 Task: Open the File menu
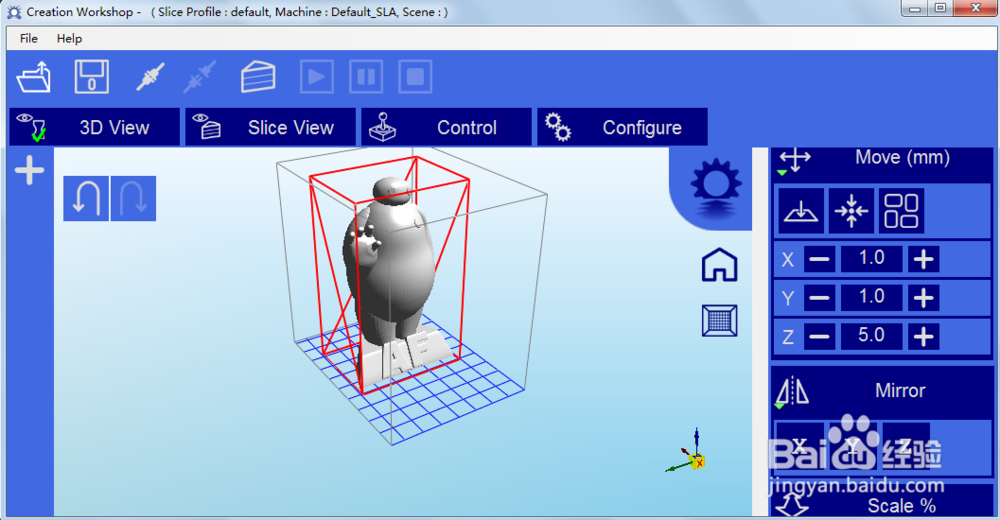[x=29, y=38]
